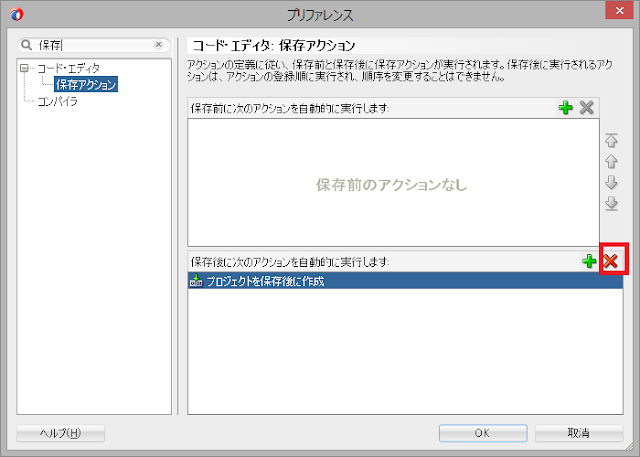
Task: Confirm preferences with OK button
Action: 483,433
